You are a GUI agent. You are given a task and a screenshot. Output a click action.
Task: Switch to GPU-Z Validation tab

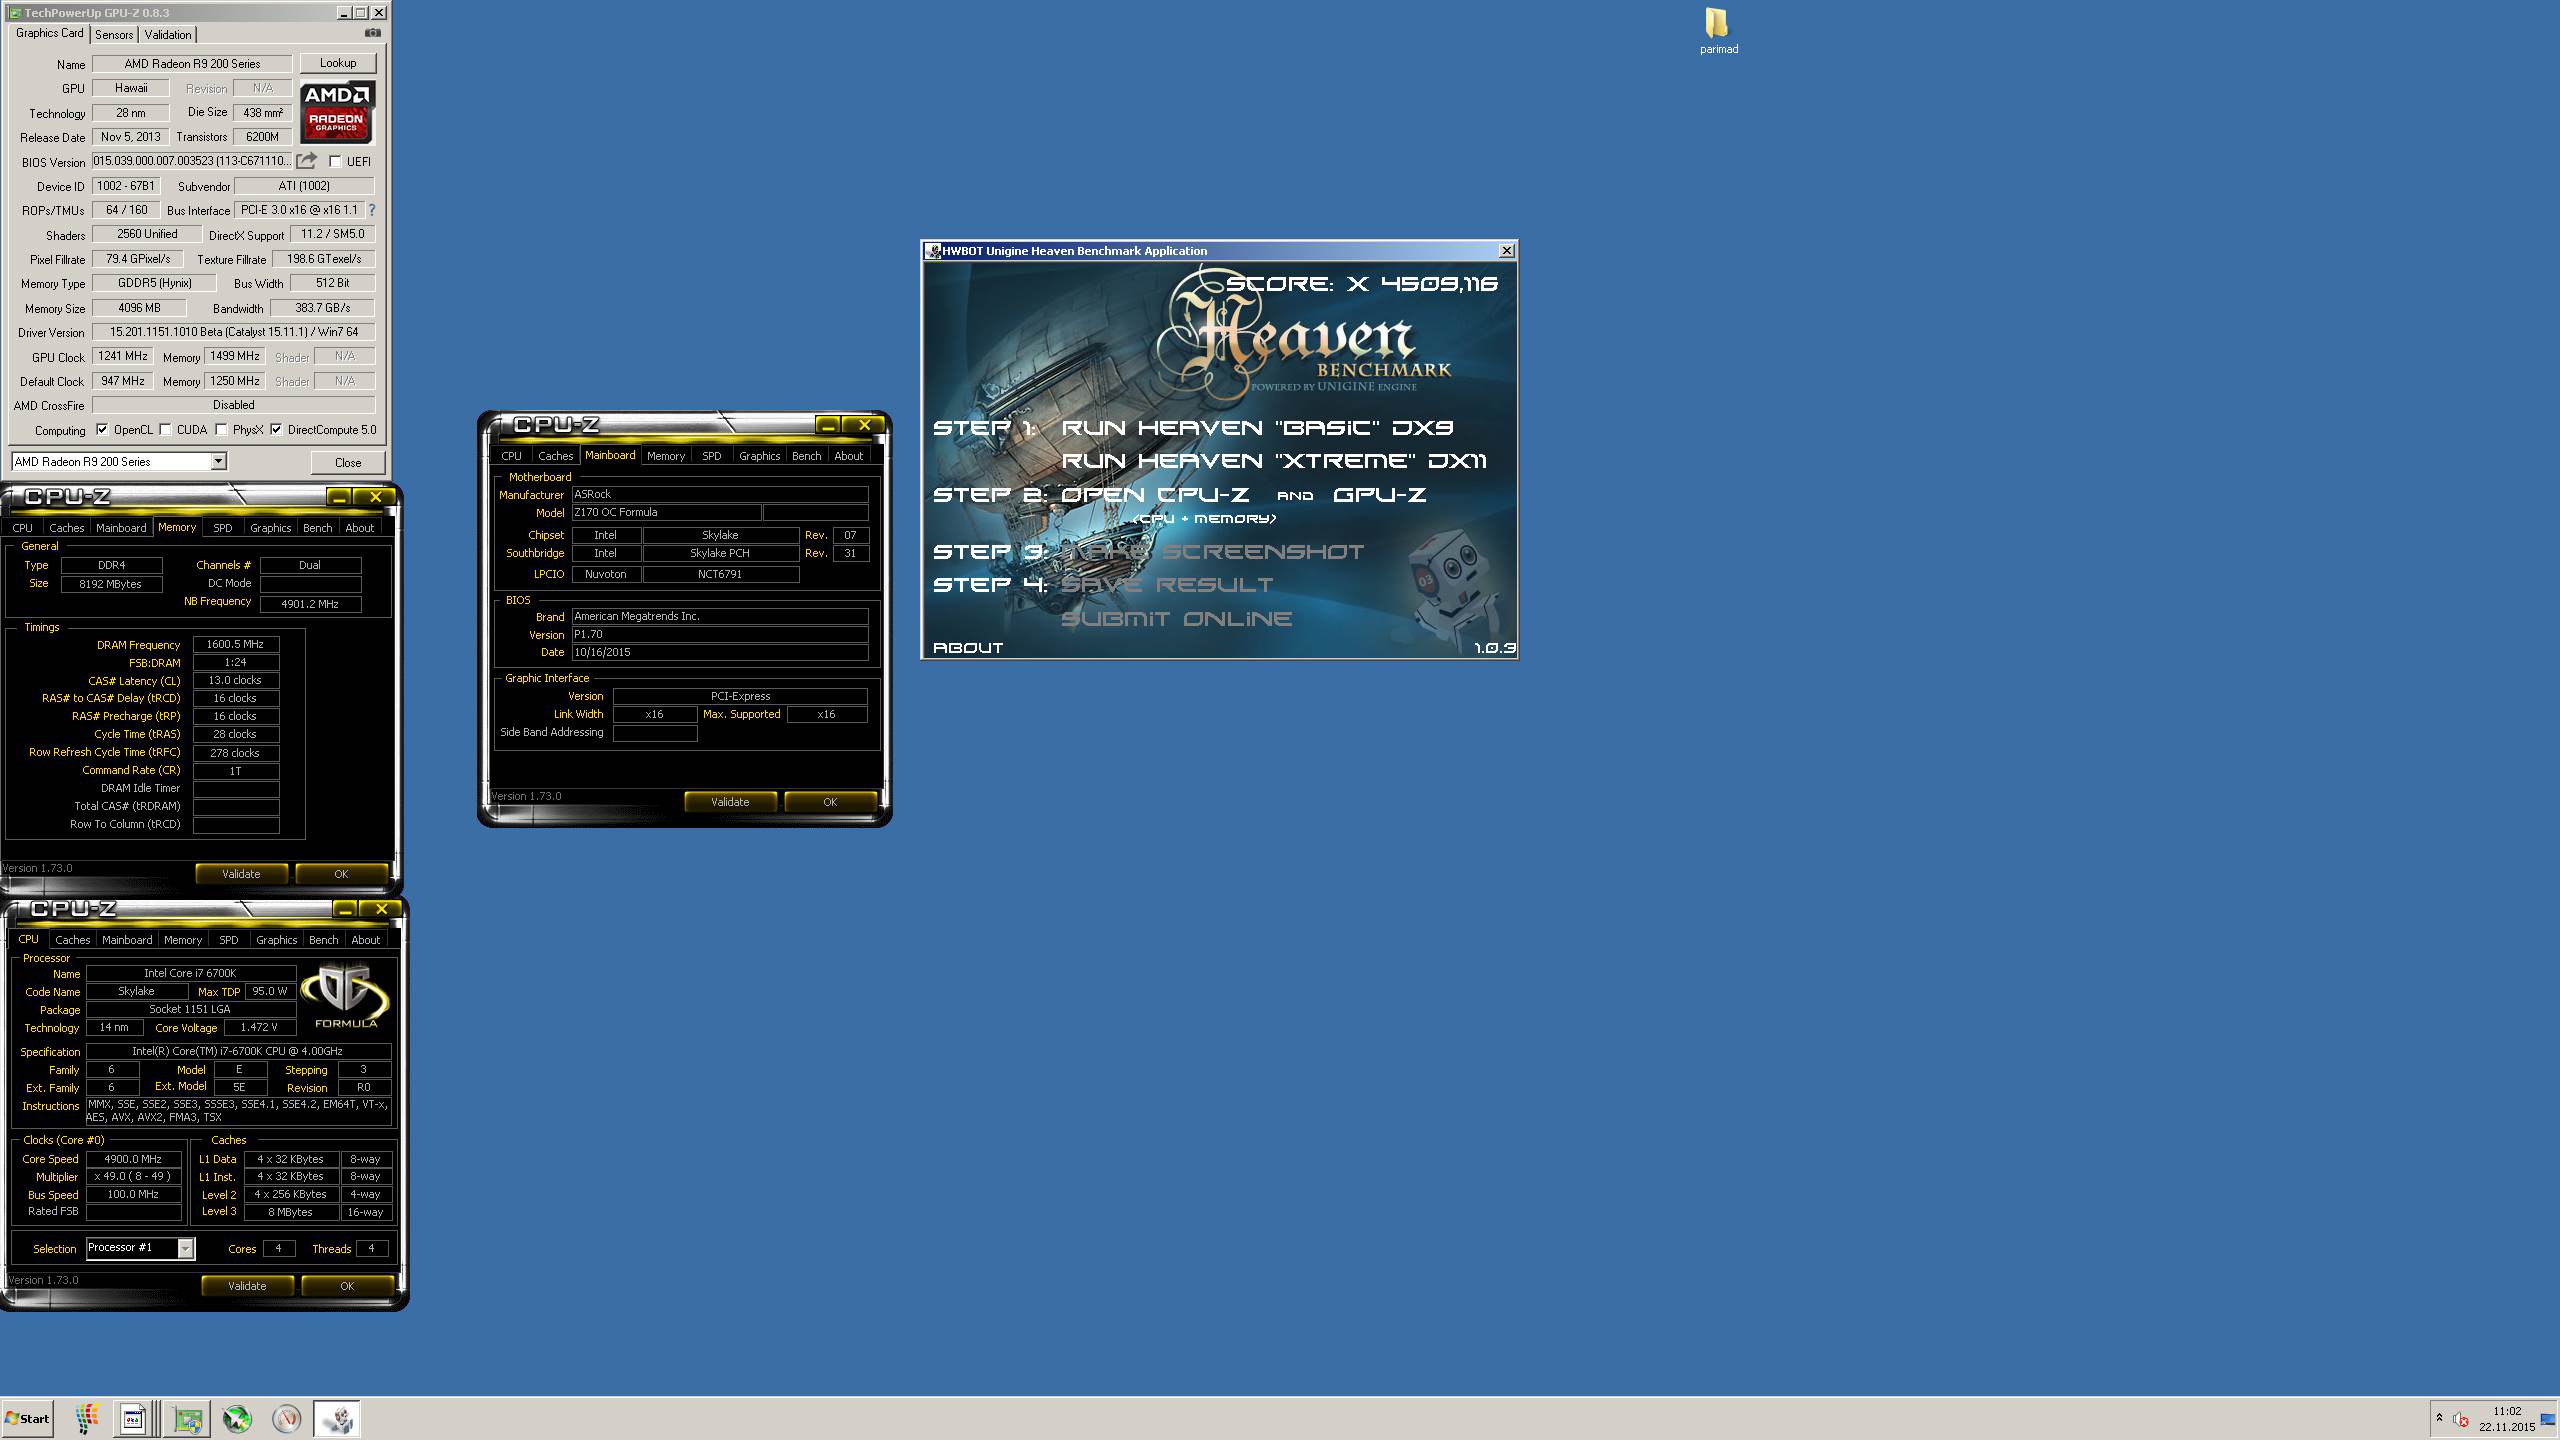[x=168, y=34]
